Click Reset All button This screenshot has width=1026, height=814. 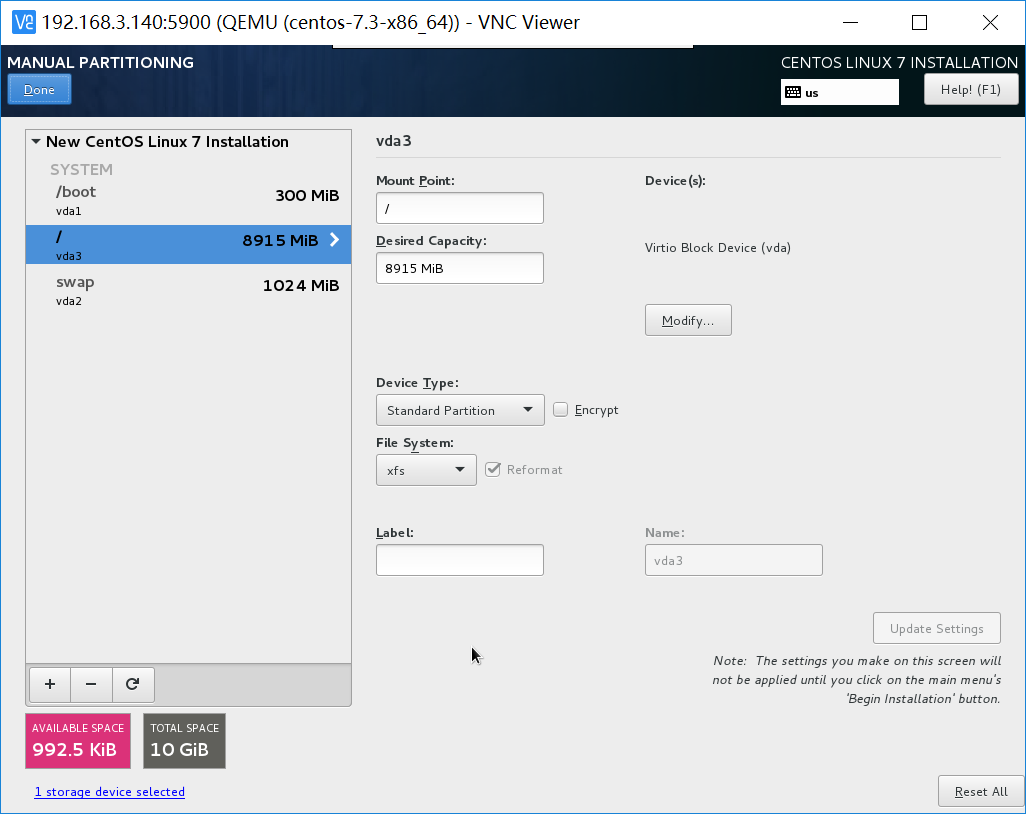point(981,792)
